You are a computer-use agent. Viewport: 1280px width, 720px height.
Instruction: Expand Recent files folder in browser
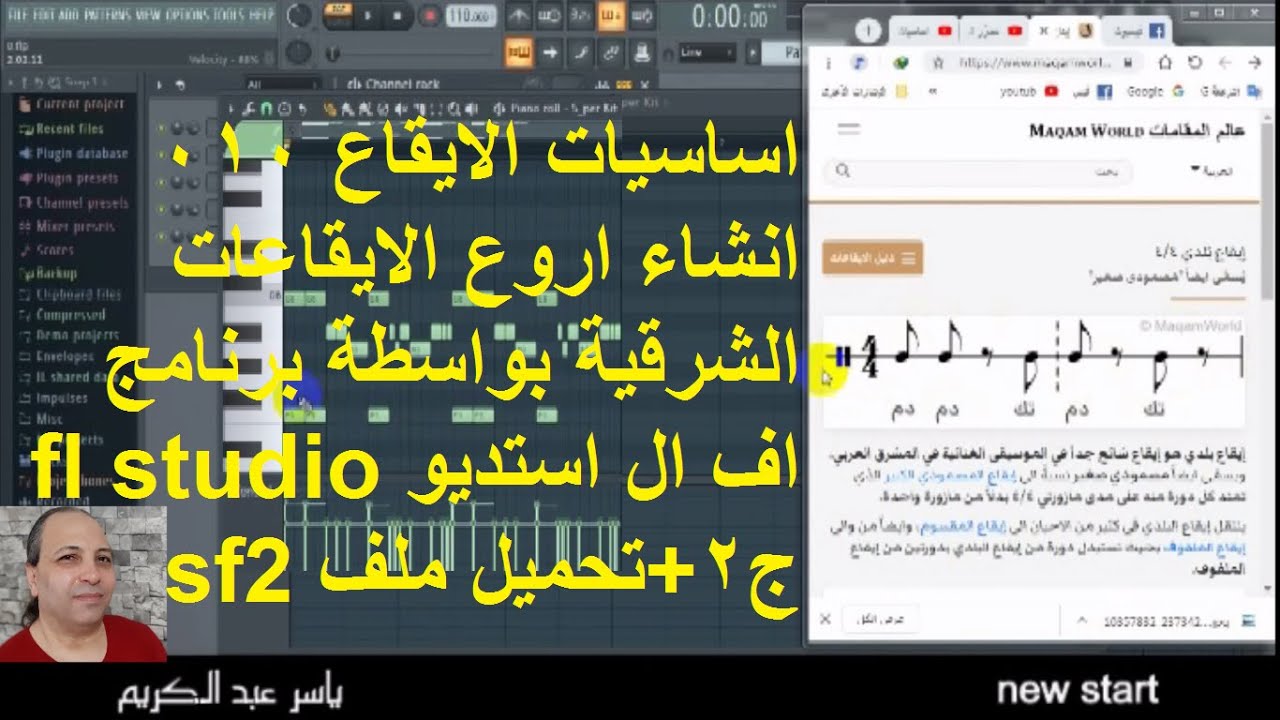[x=62, y=129]
